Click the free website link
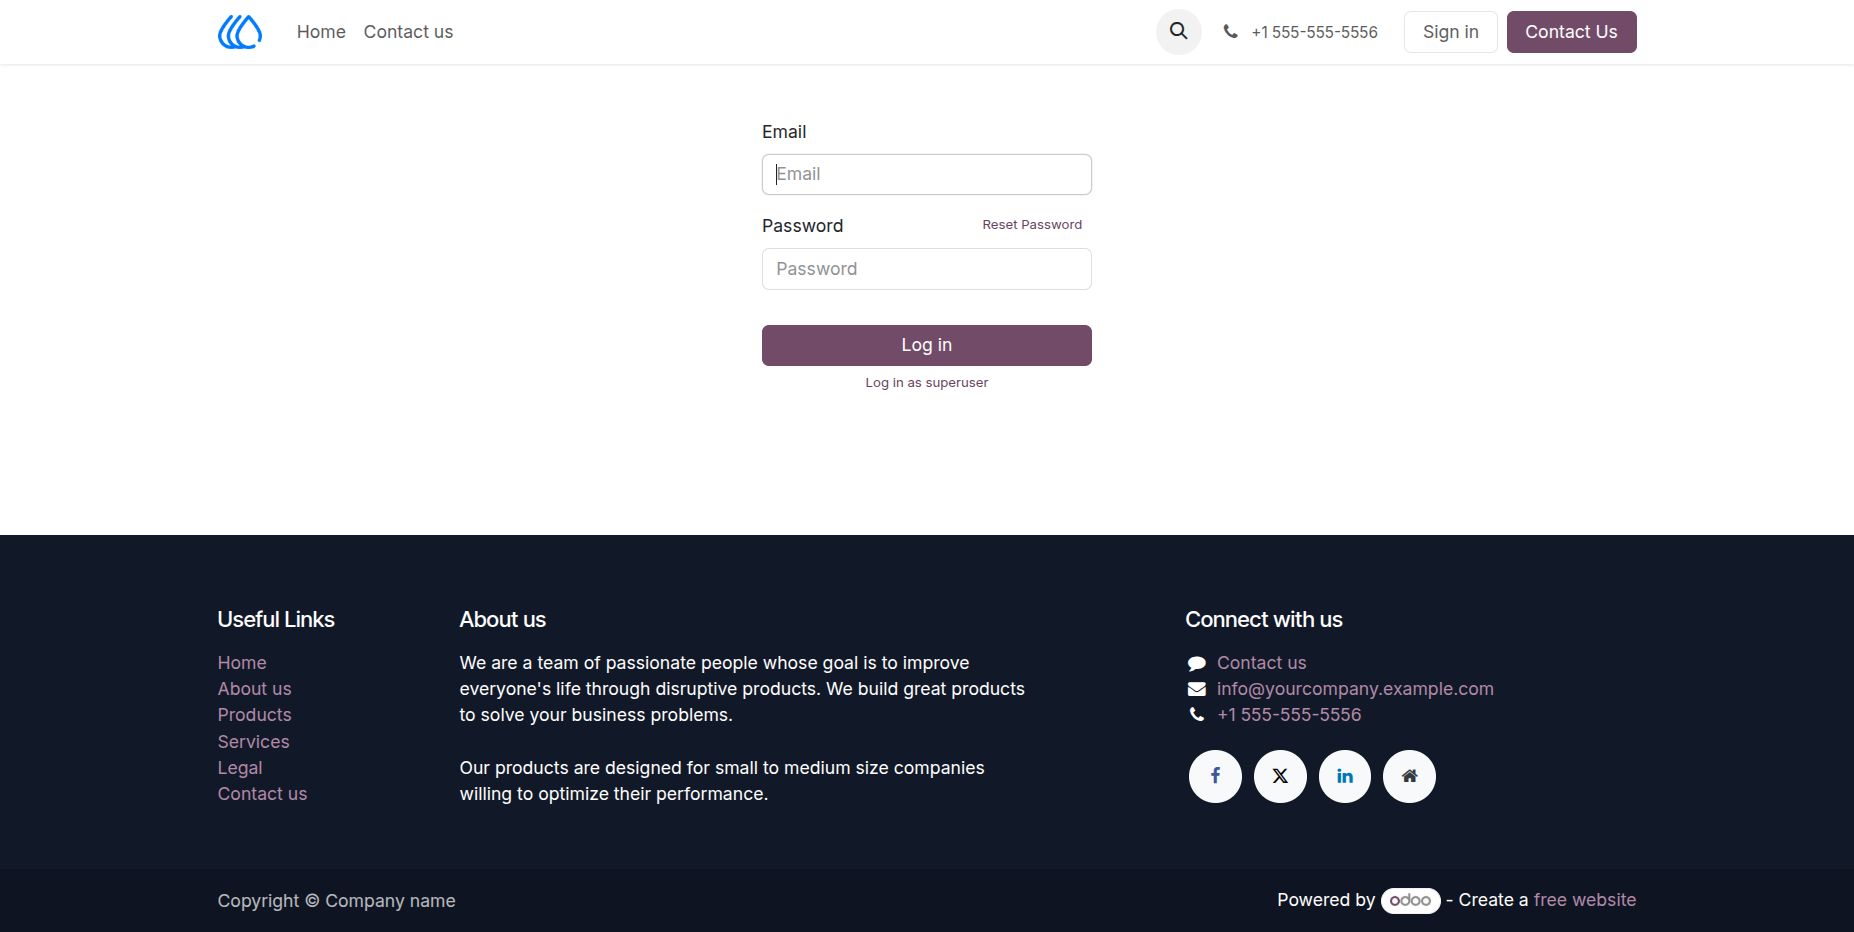This screenshot has height=932, width=1854. [x=1585, y=900]
